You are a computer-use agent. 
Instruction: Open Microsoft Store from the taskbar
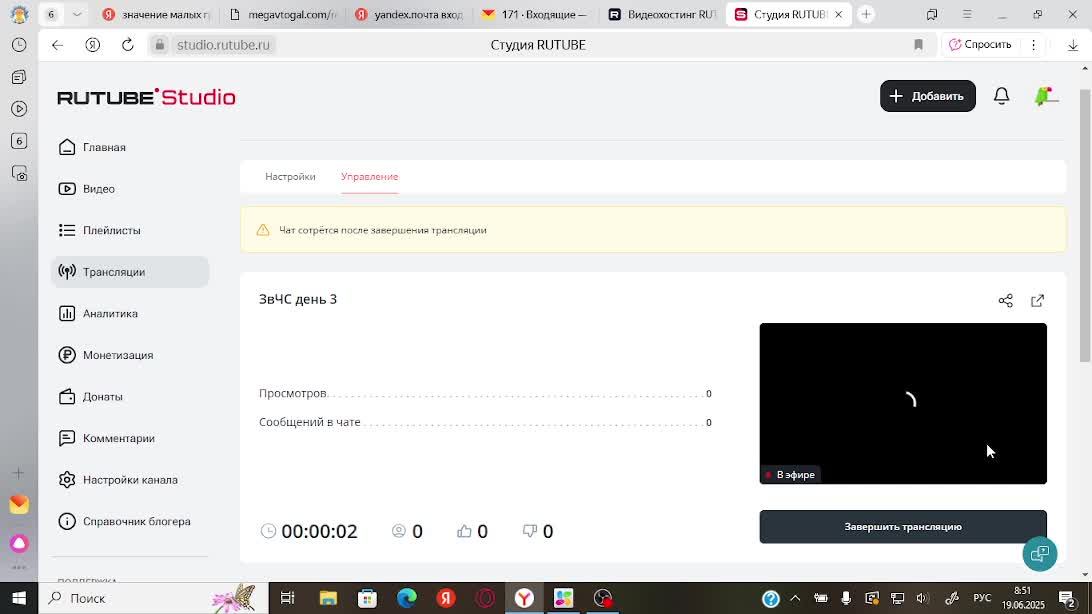coord(367,598)
